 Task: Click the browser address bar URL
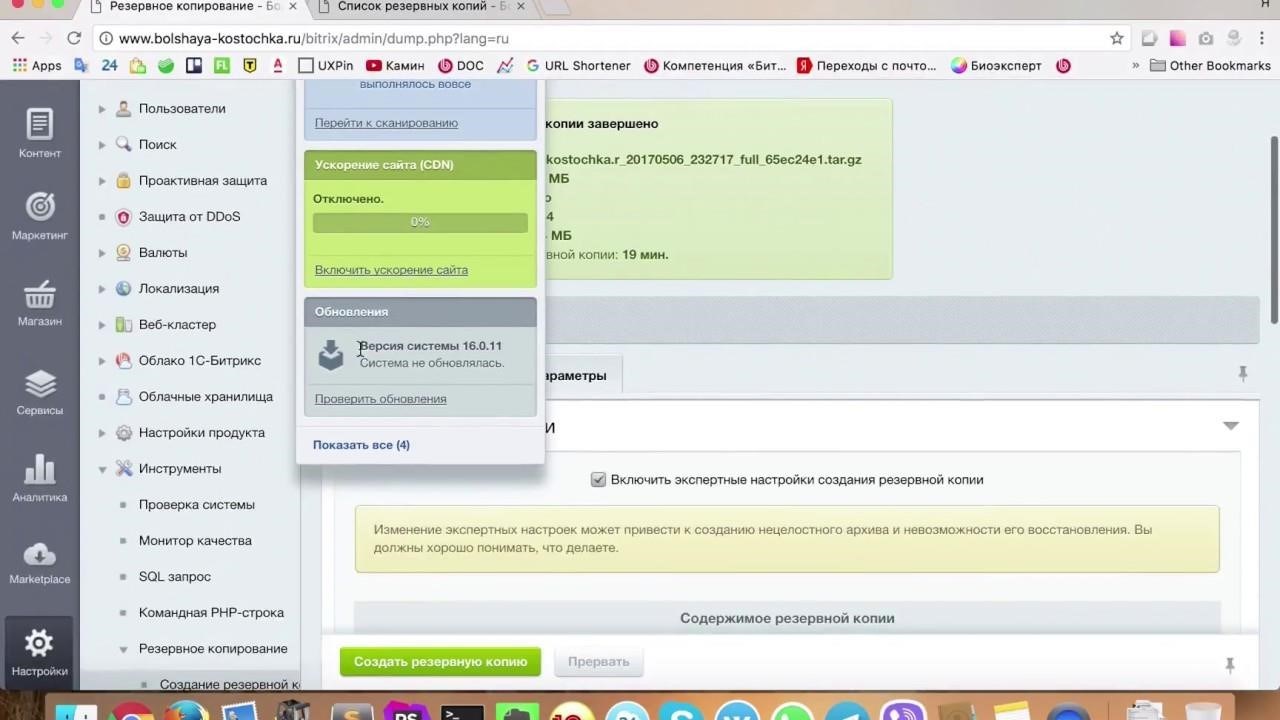click(x=313, y=38)
